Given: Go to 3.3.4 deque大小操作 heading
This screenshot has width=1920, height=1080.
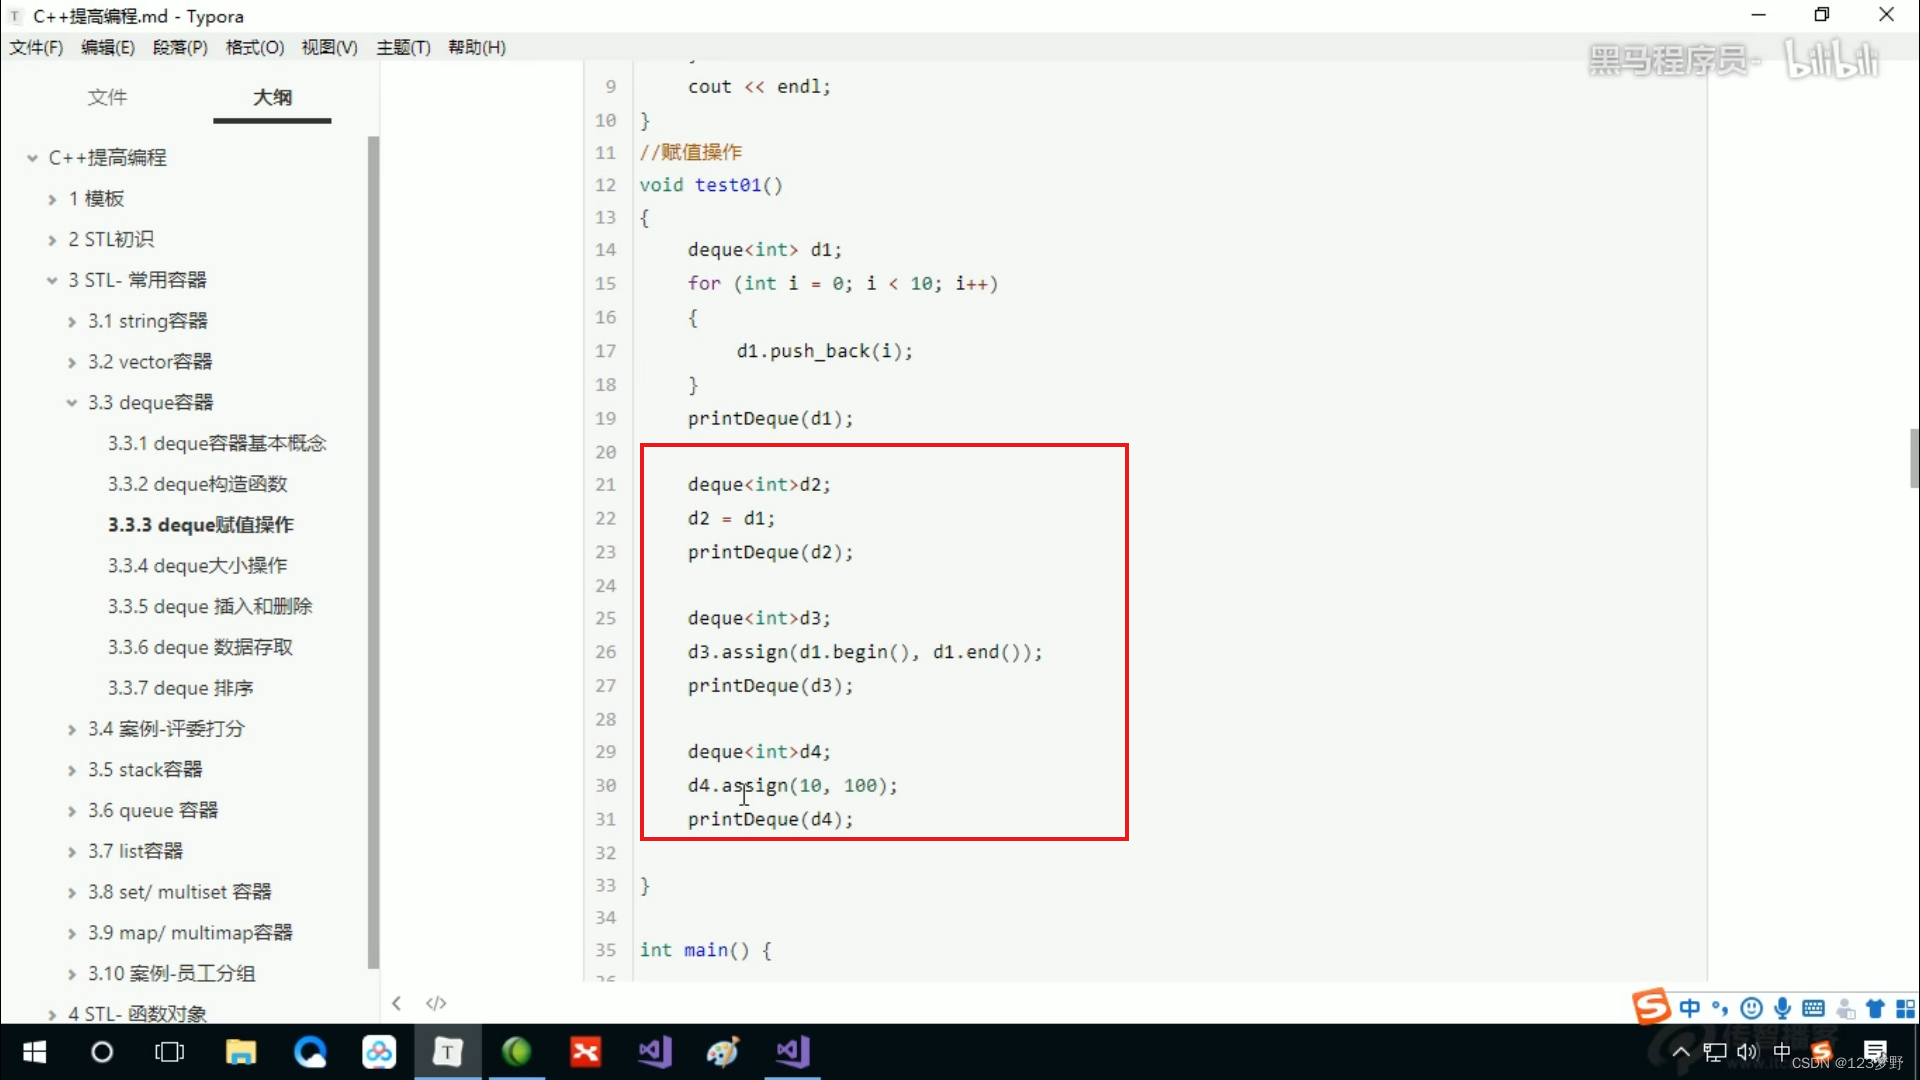Looking at the screenshot, I should click(x=197, y=566).
